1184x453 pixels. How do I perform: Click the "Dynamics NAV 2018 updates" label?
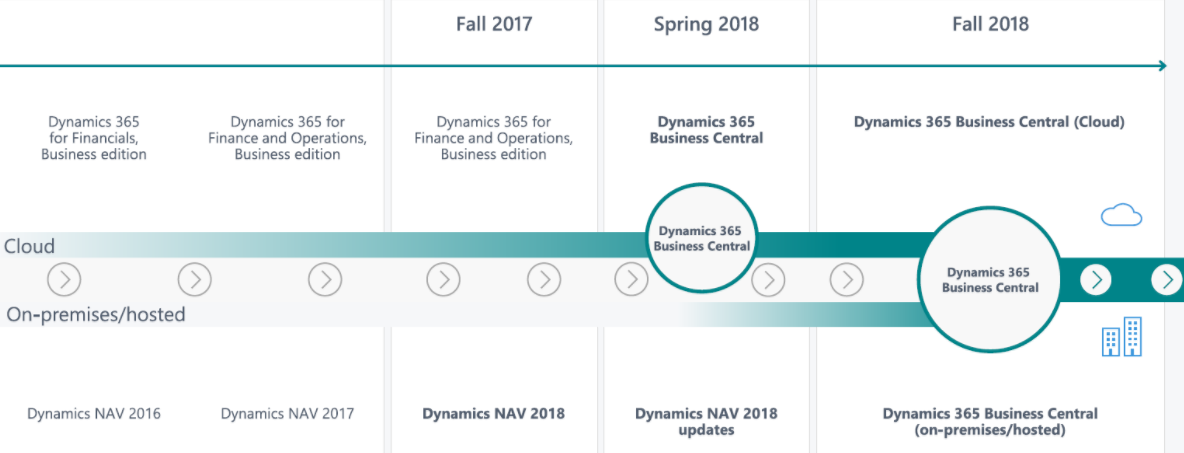coord(706,422)
